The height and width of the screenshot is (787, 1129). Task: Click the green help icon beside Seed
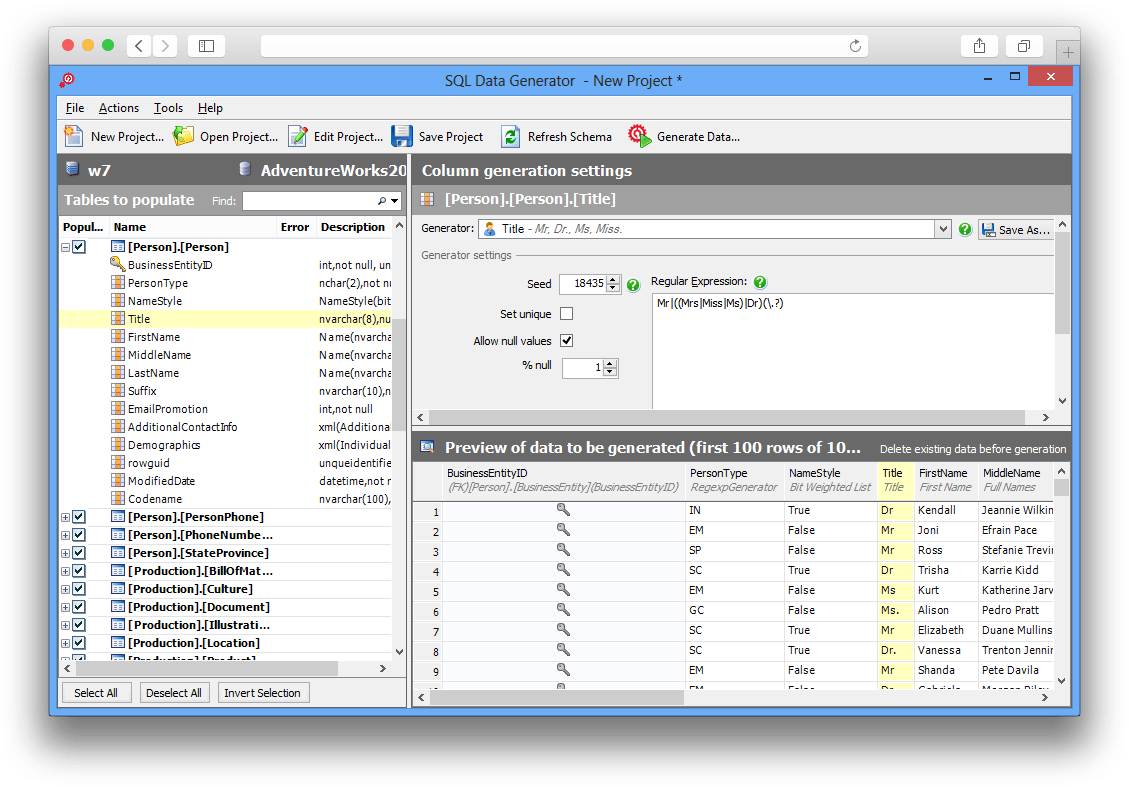click(633, 285)
